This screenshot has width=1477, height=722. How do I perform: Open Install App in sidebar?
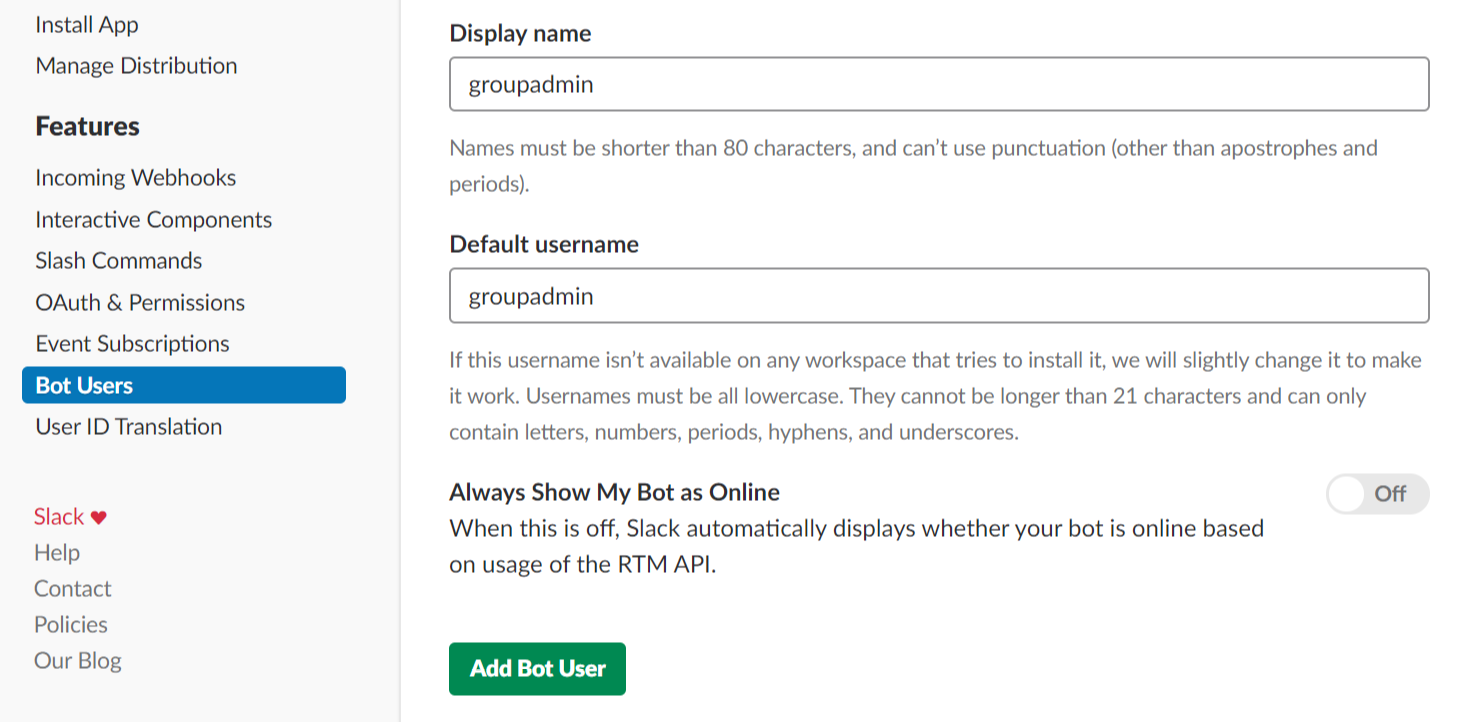pos(87,25)
